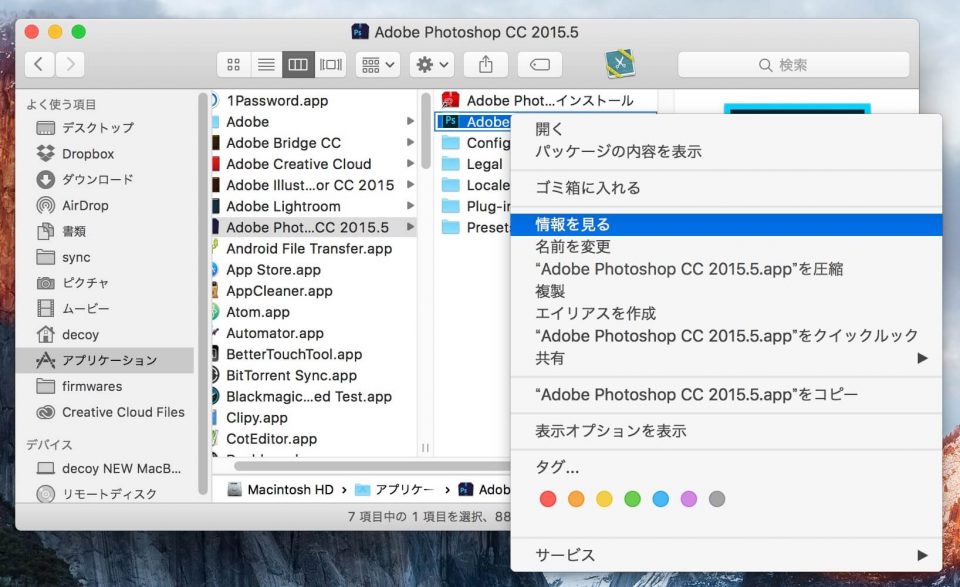Click the Applications column vertical scrollbar
960x587 pixels.
coord(426,130)
